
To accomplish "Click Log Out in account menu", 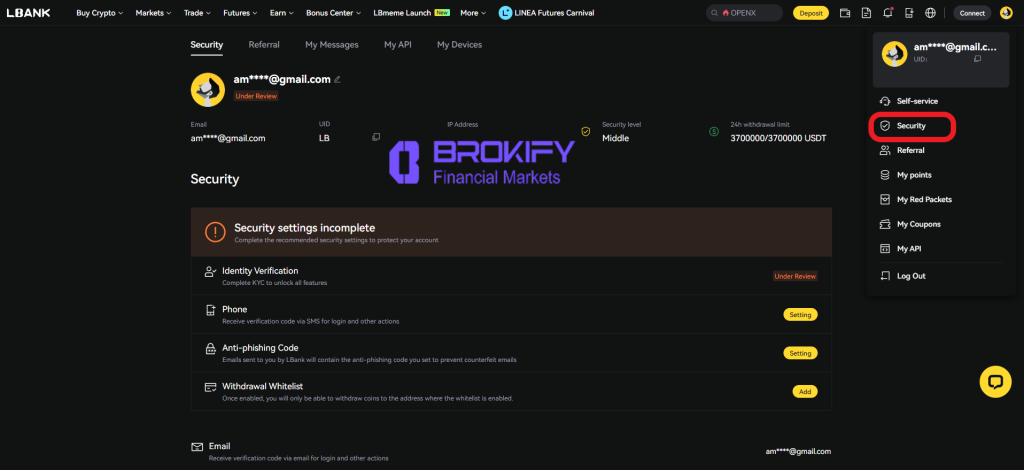I will [911, 276].
